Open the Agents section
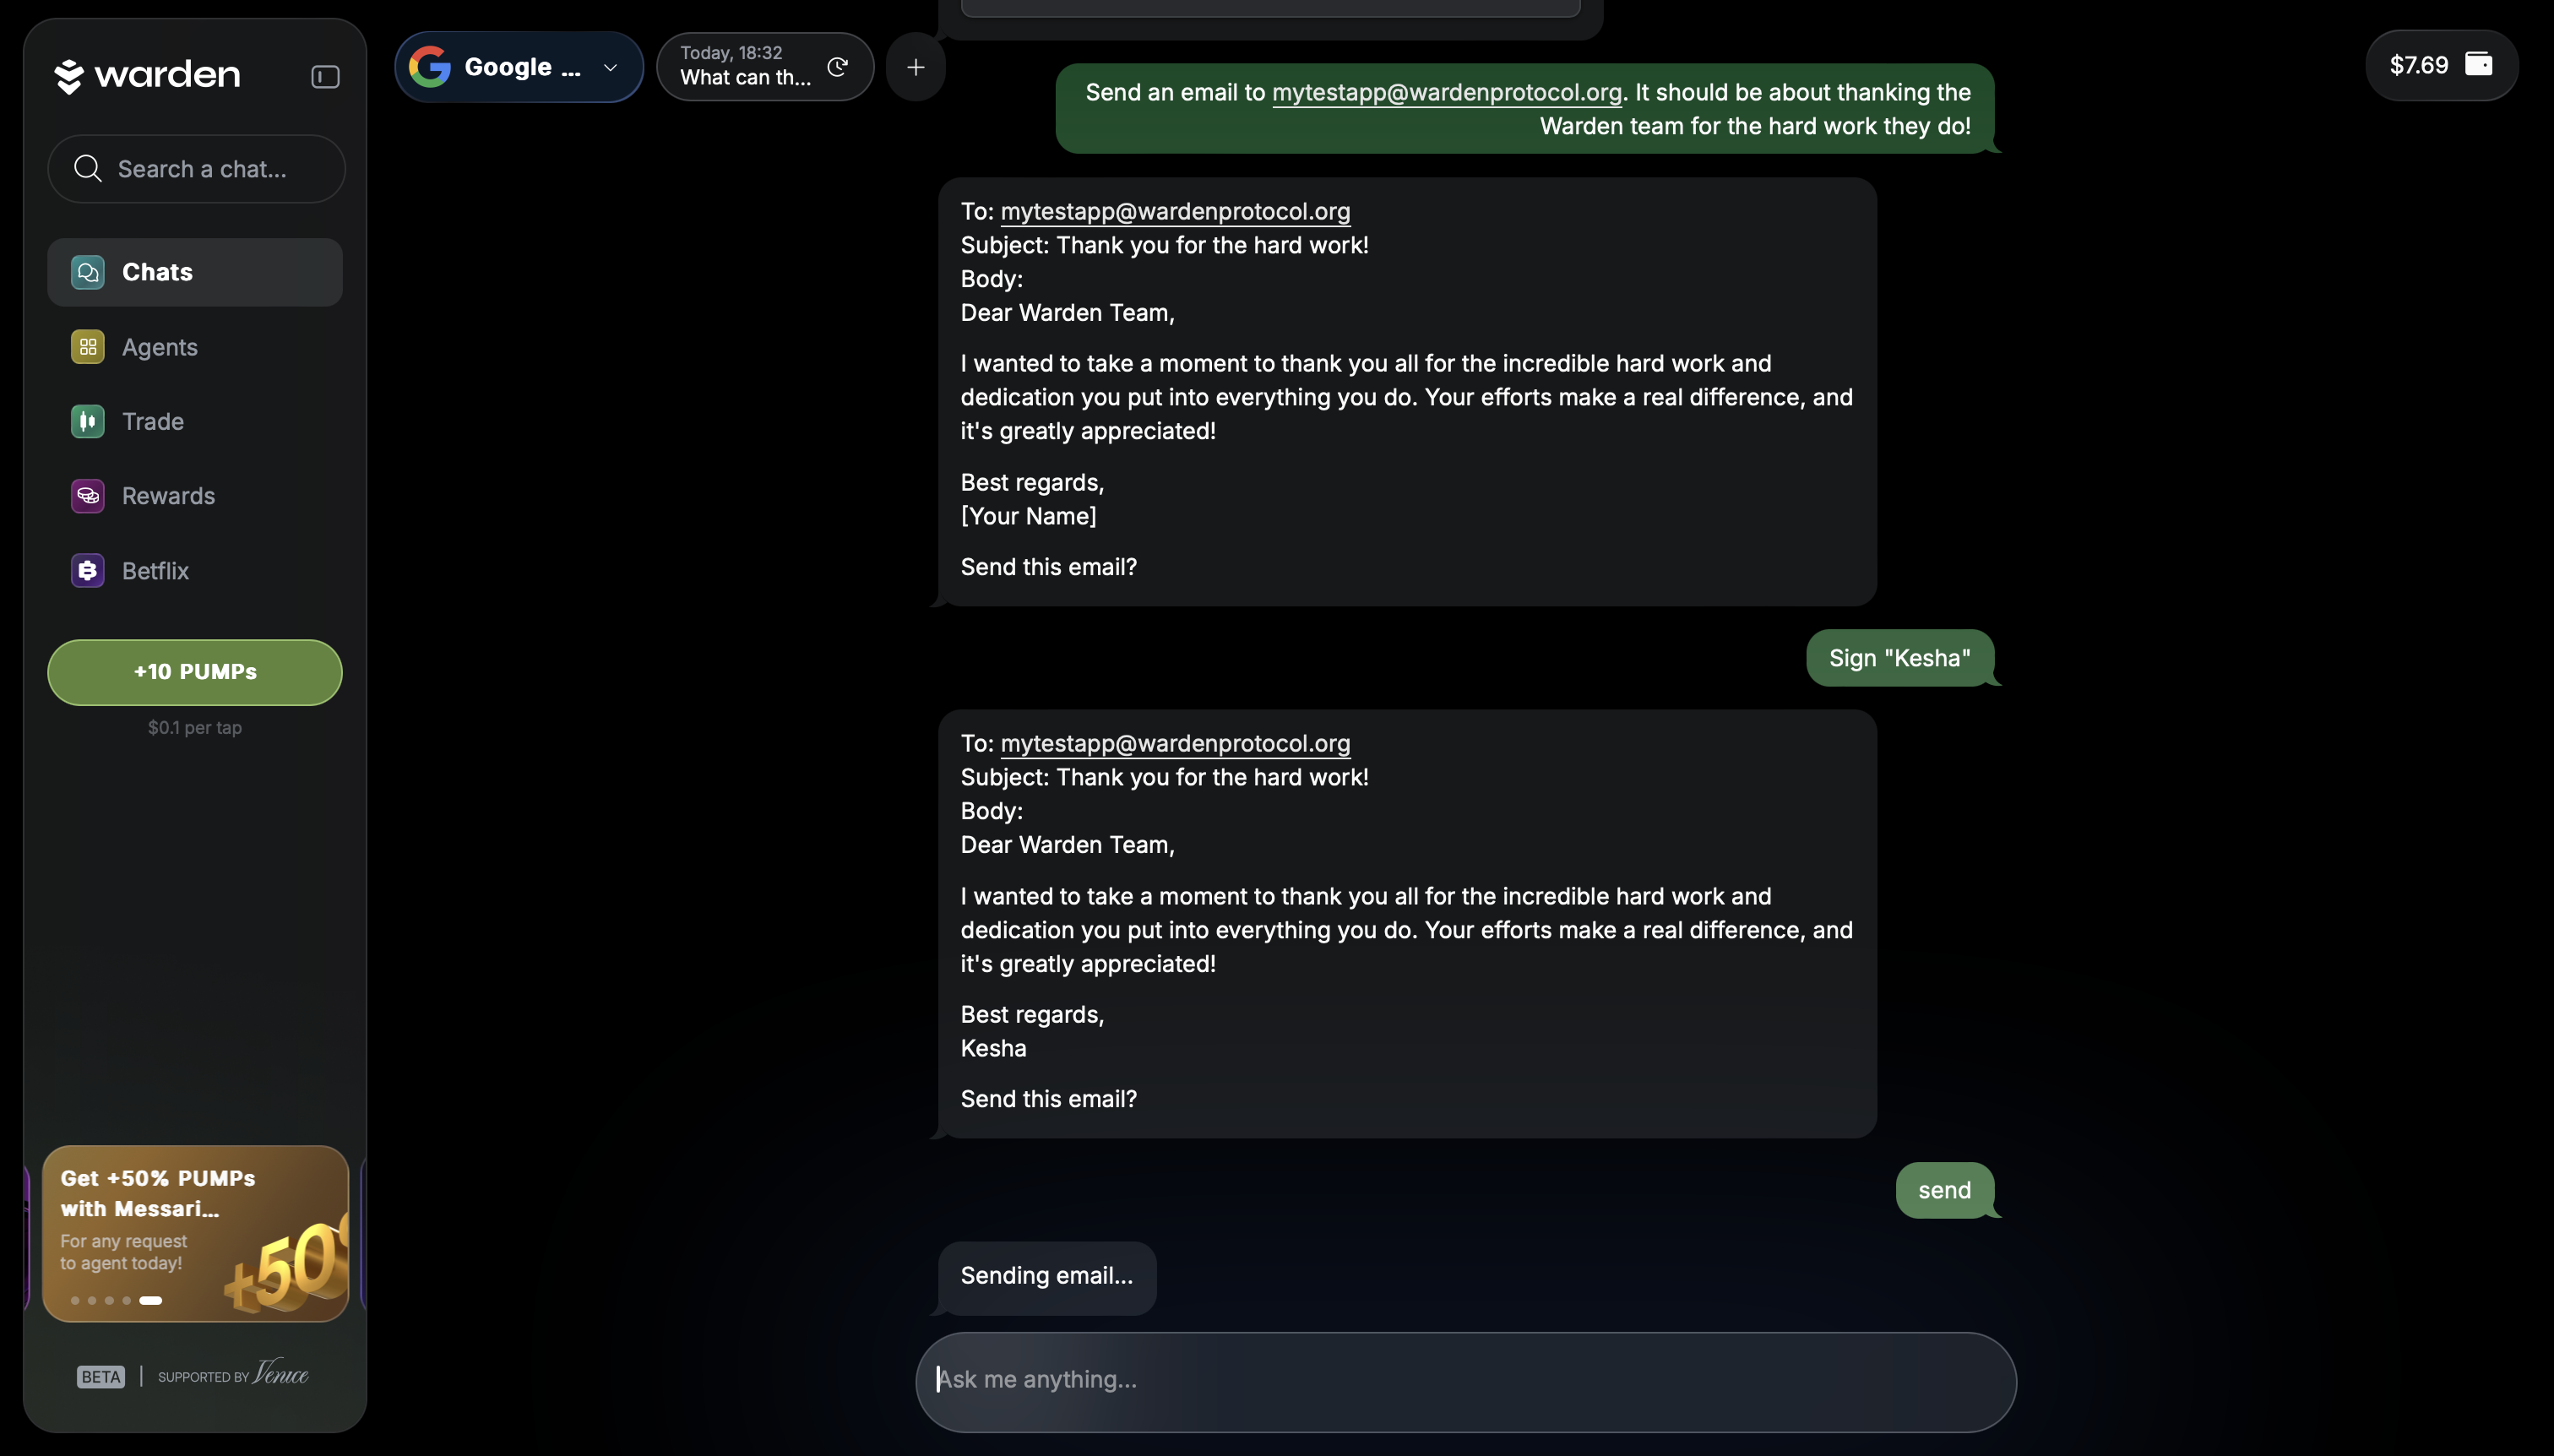 (160, 347)
